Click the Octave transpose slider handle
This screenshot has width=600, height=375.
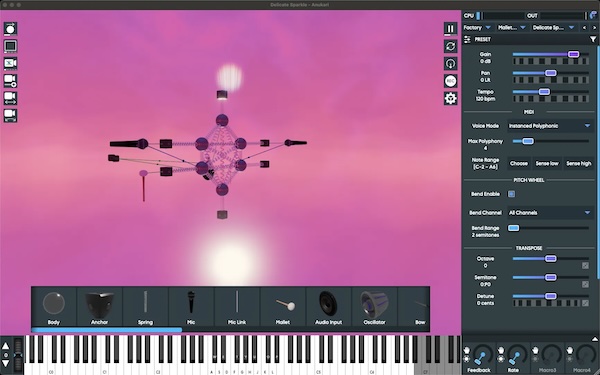(551, 259)
